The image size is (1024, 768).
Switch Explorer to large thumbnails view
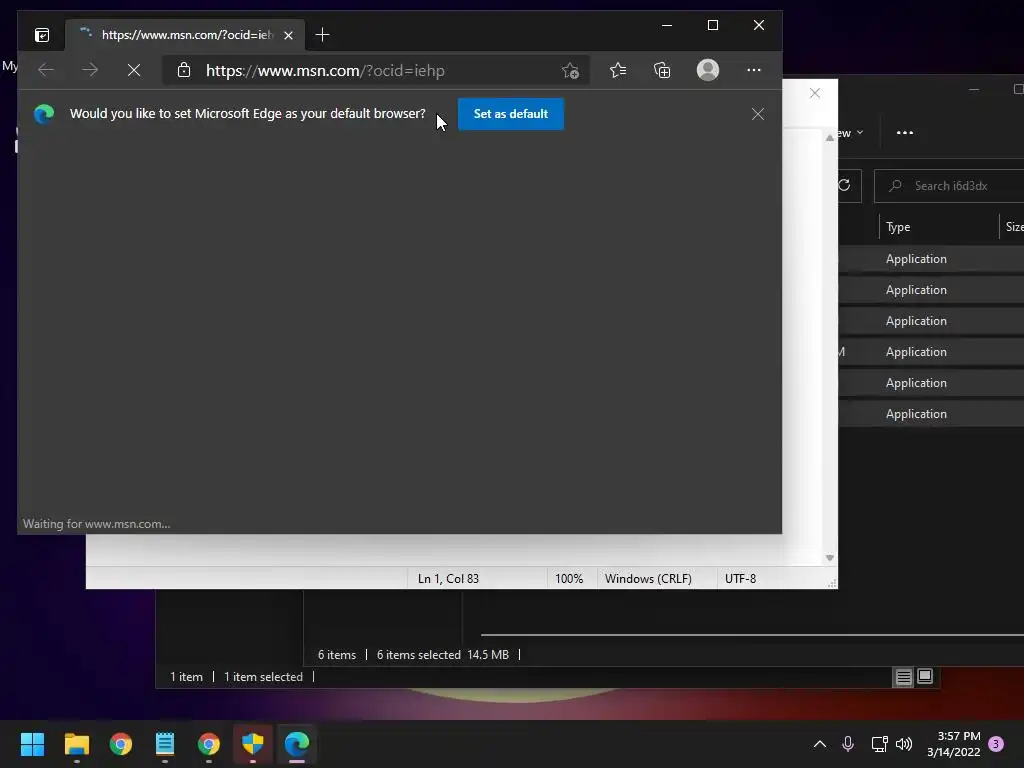[x=925, y=677]
